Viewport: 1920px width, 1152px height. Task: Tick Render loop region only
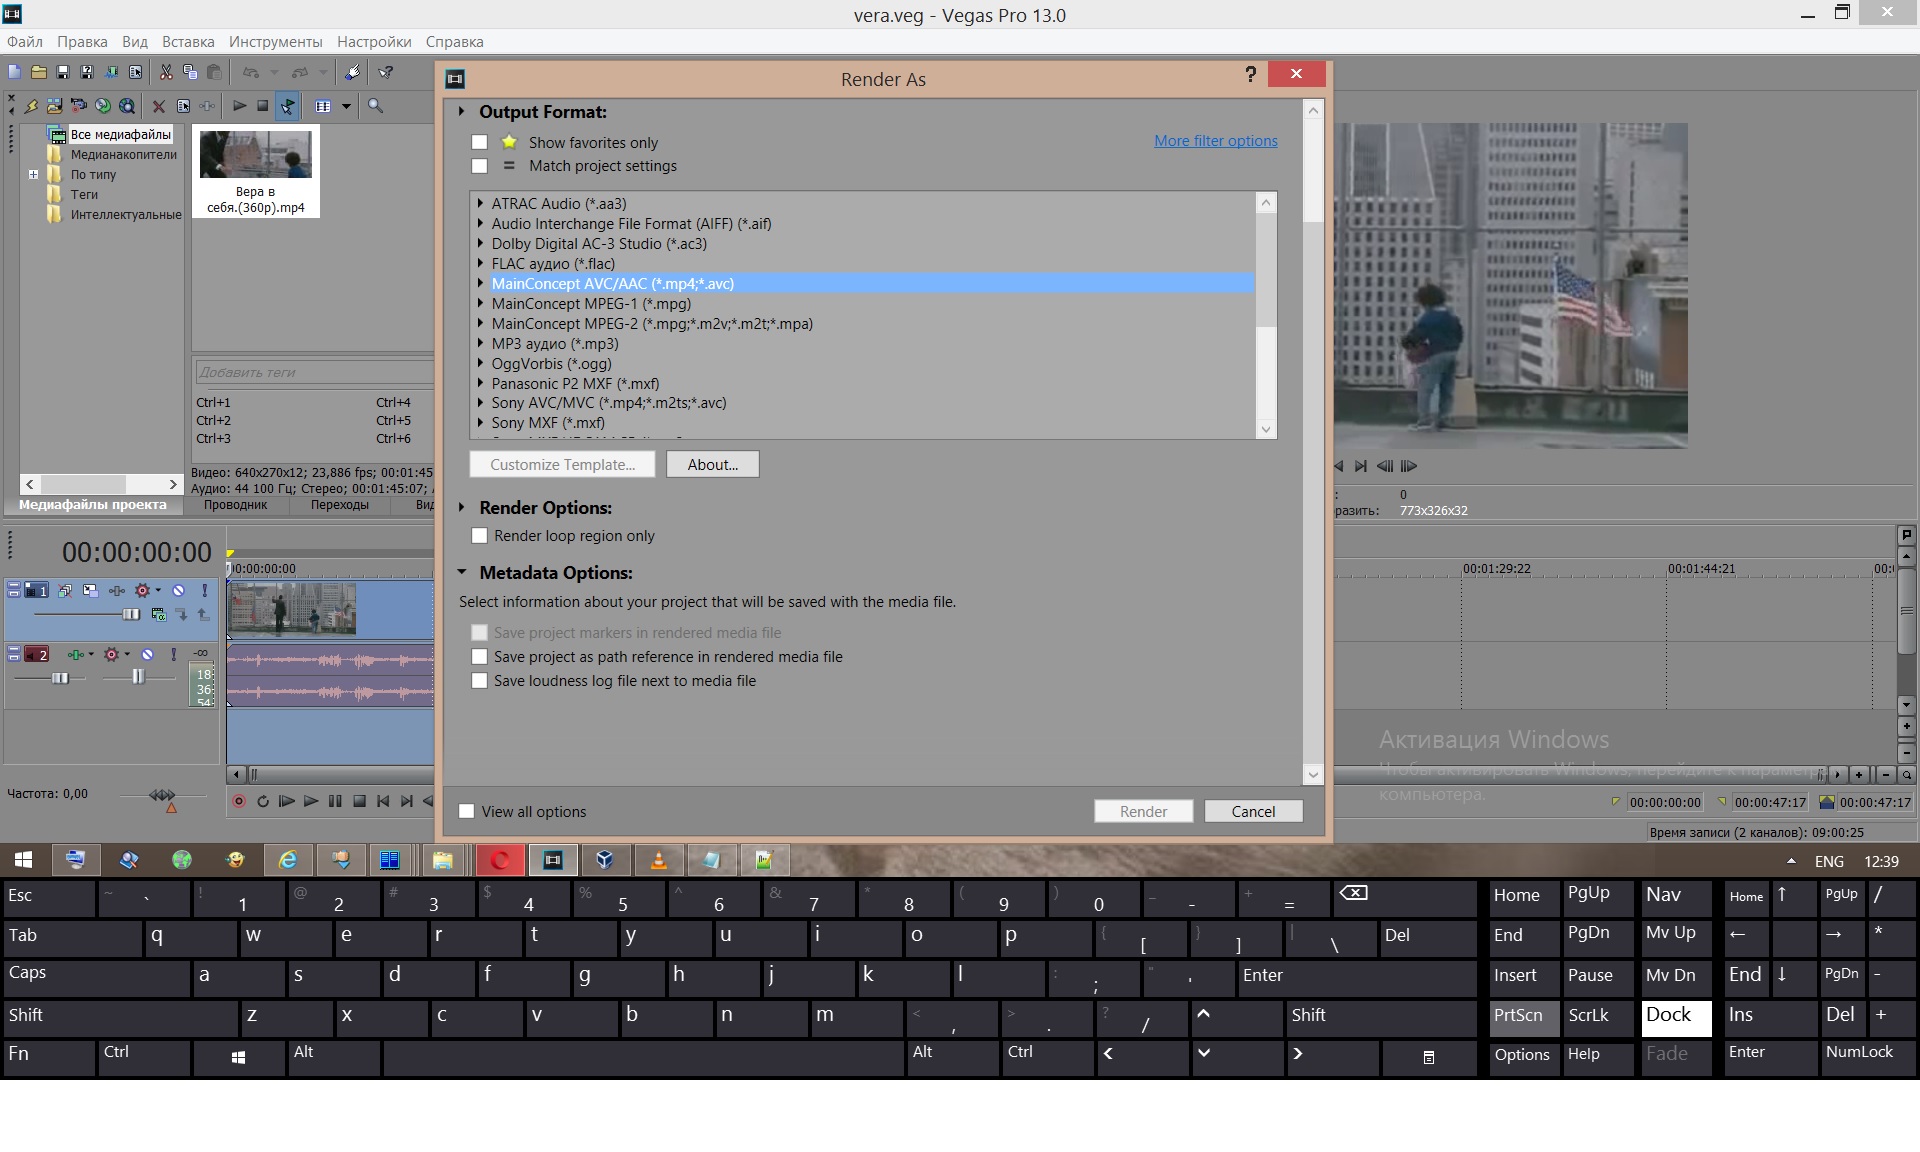[x=480, y=536]
